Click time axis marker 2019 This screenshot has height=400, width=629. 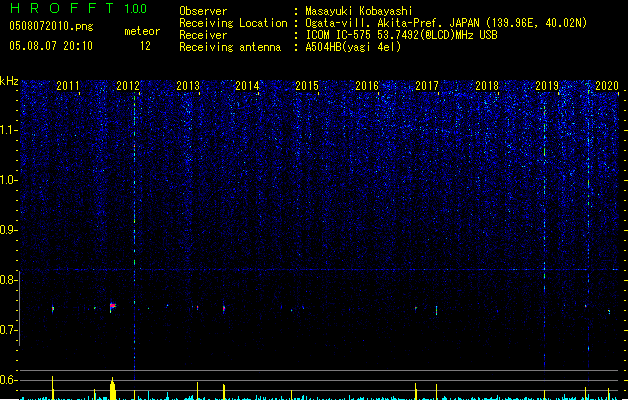(547, 86)
